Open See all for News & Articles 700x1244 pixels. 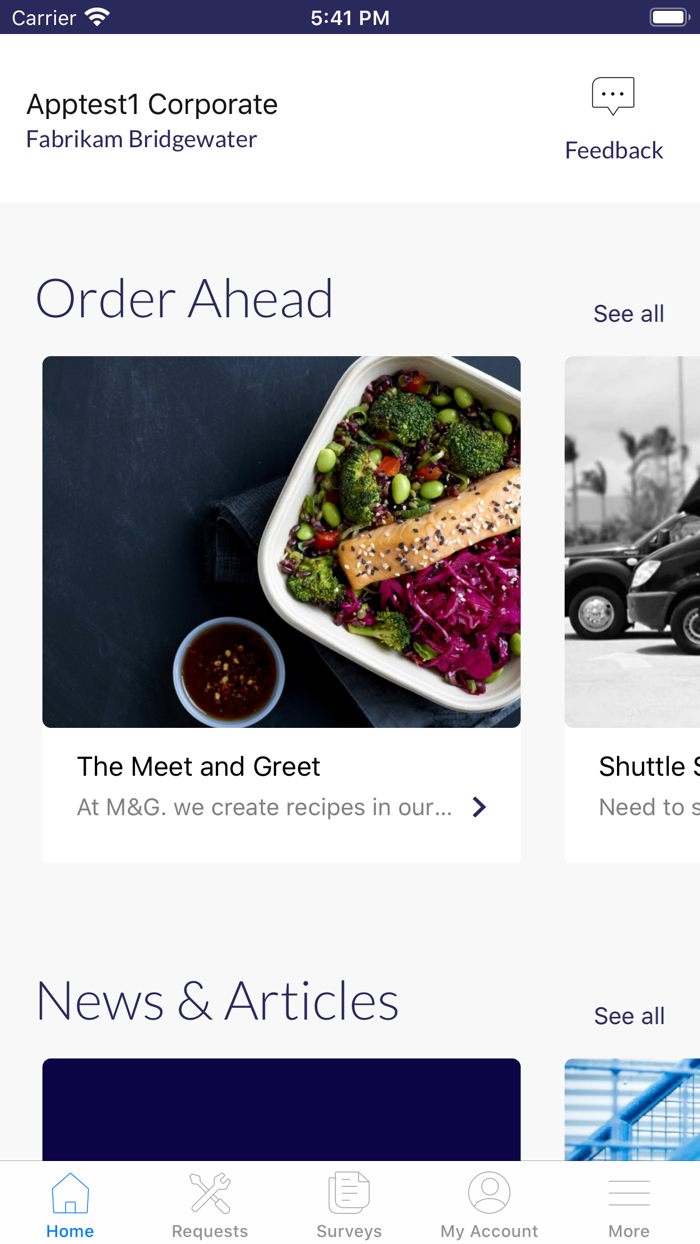[x=628, y=1015]
